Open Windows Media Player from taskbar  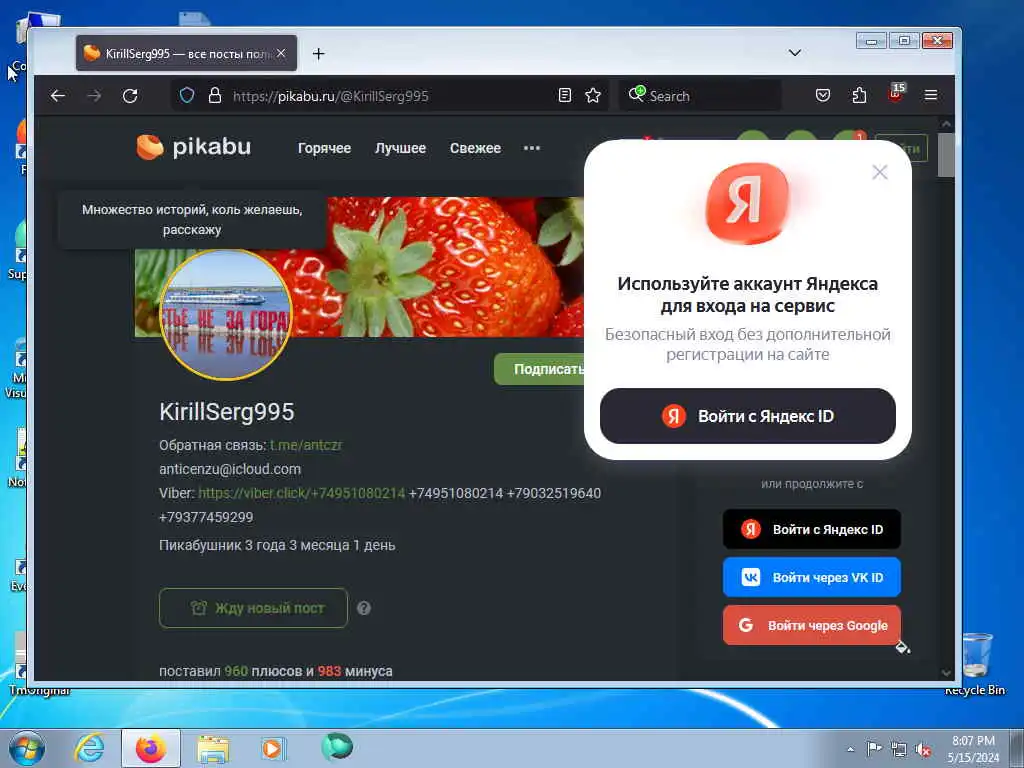[274, 748]
